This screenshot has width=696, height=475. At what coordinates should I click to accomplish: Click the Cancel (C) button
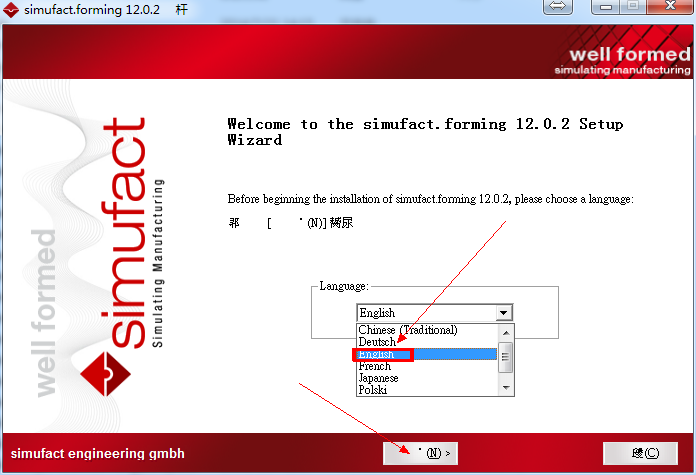(640, 453)
